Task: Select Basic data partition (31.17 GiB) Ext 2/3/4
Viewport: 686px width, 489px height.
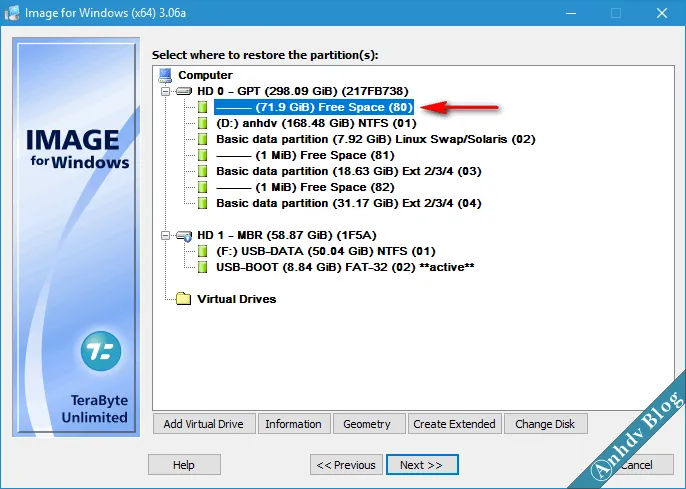Action: [349, 203]
